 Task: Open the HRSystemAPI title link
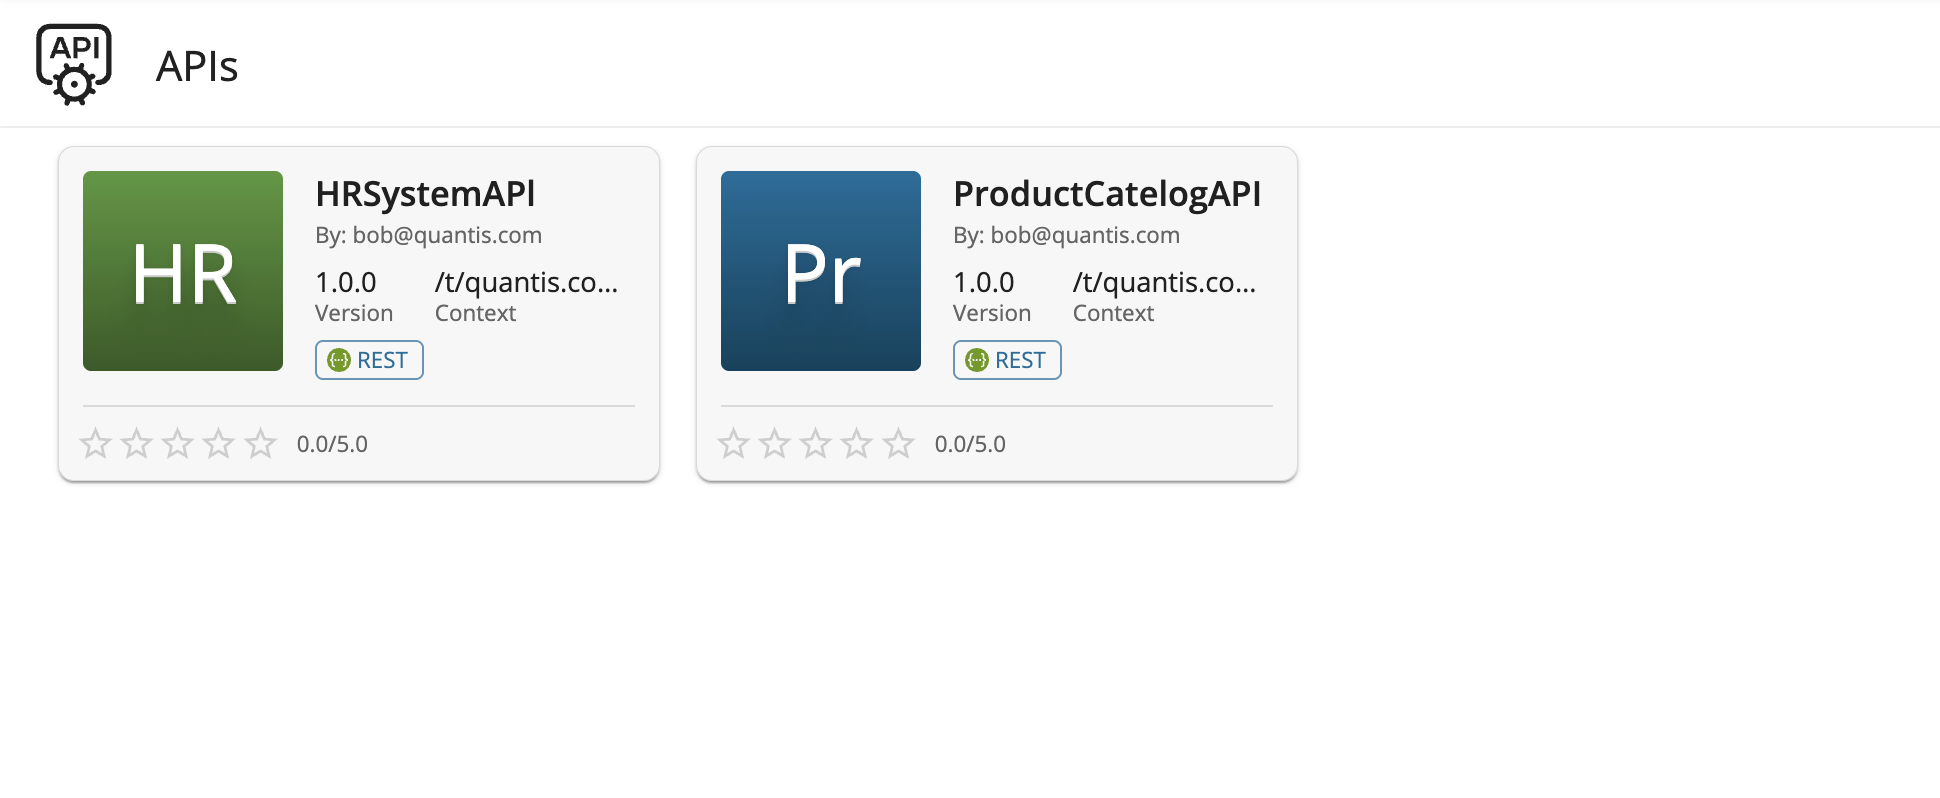tap(425, 193)
